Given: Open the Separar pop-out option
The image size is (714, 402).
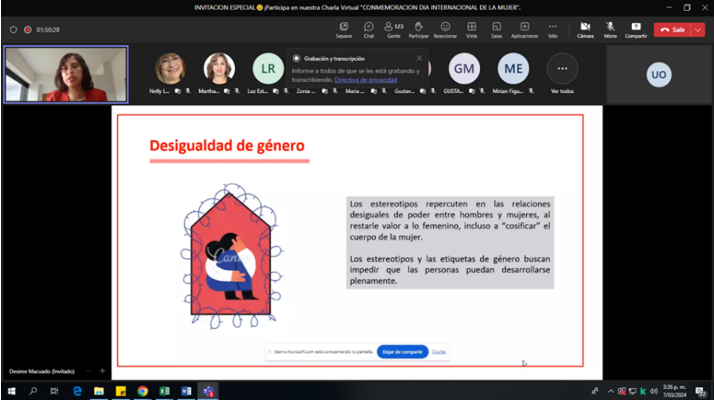Looking at the screenshot, I should 344,30.
